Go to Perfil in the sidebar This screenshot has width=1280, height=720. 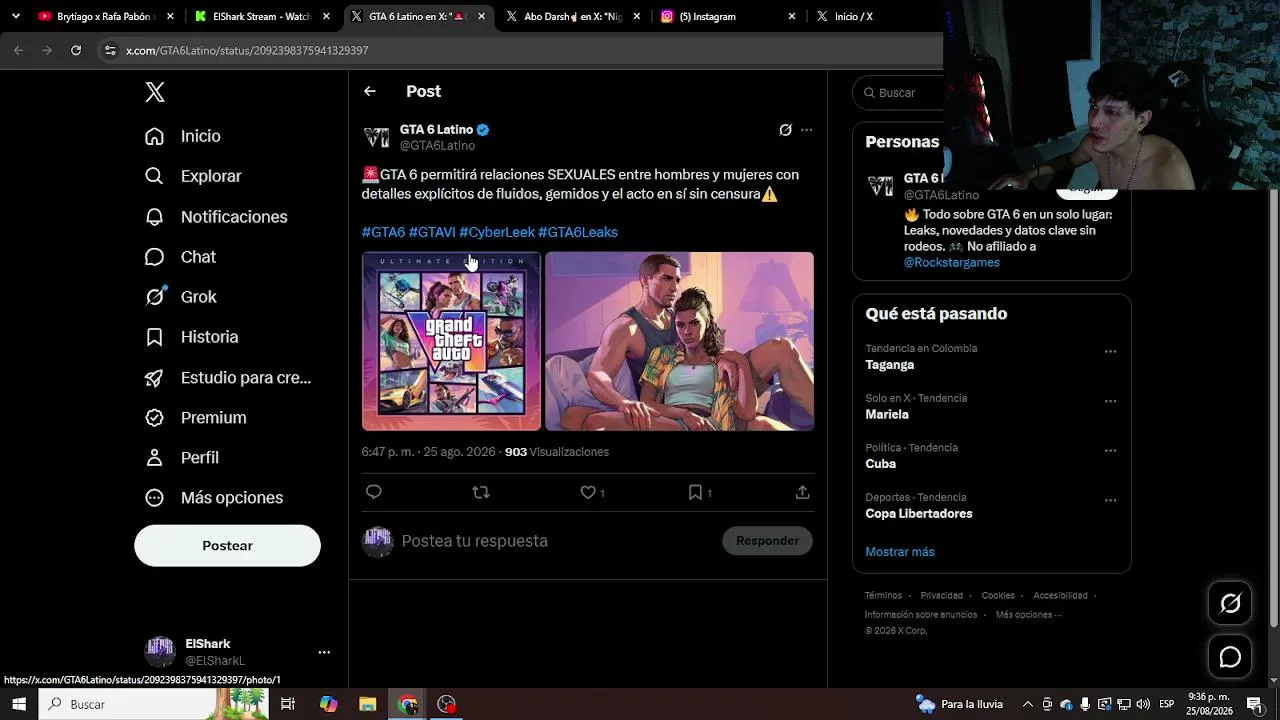[x=181, y=457]
